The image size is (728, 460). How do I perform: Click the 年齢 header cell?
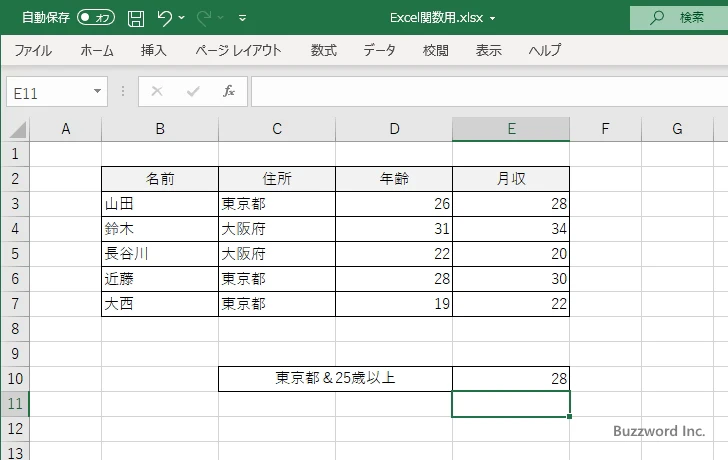[394, 179]
